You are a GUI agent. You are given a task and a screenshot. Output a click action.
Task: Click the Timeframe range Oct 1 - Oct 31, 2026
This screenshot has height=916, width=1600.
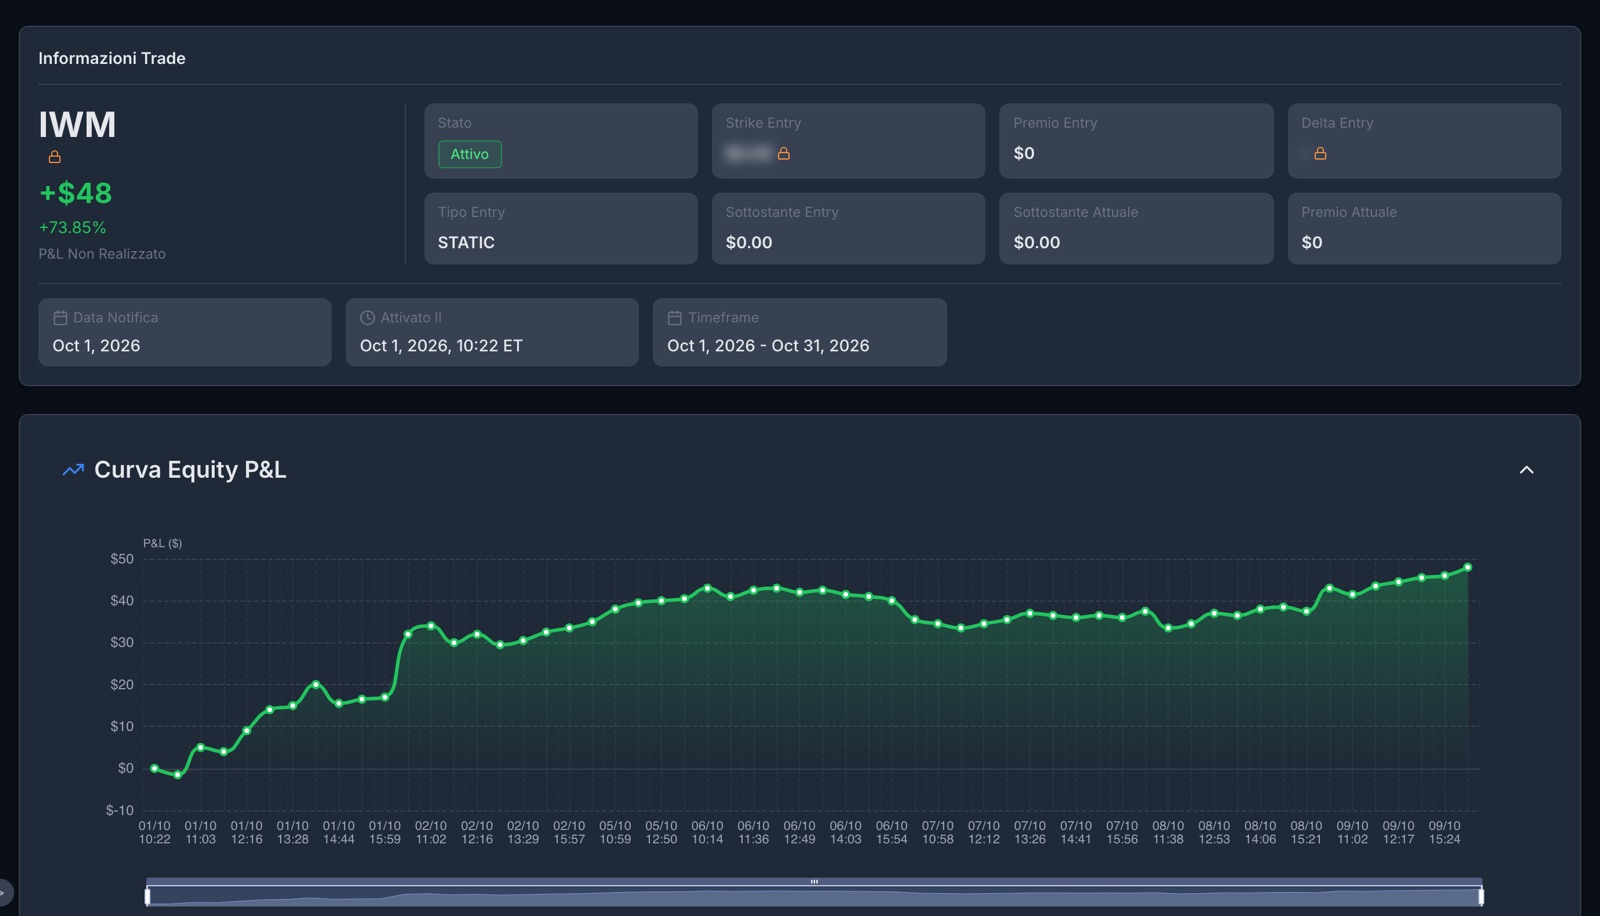tap(768, 346)
